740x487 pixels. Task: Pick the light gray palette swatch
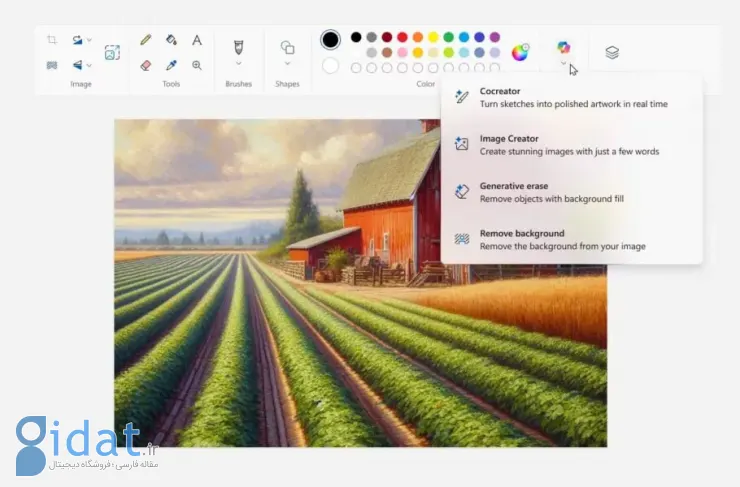click(372, 52)
